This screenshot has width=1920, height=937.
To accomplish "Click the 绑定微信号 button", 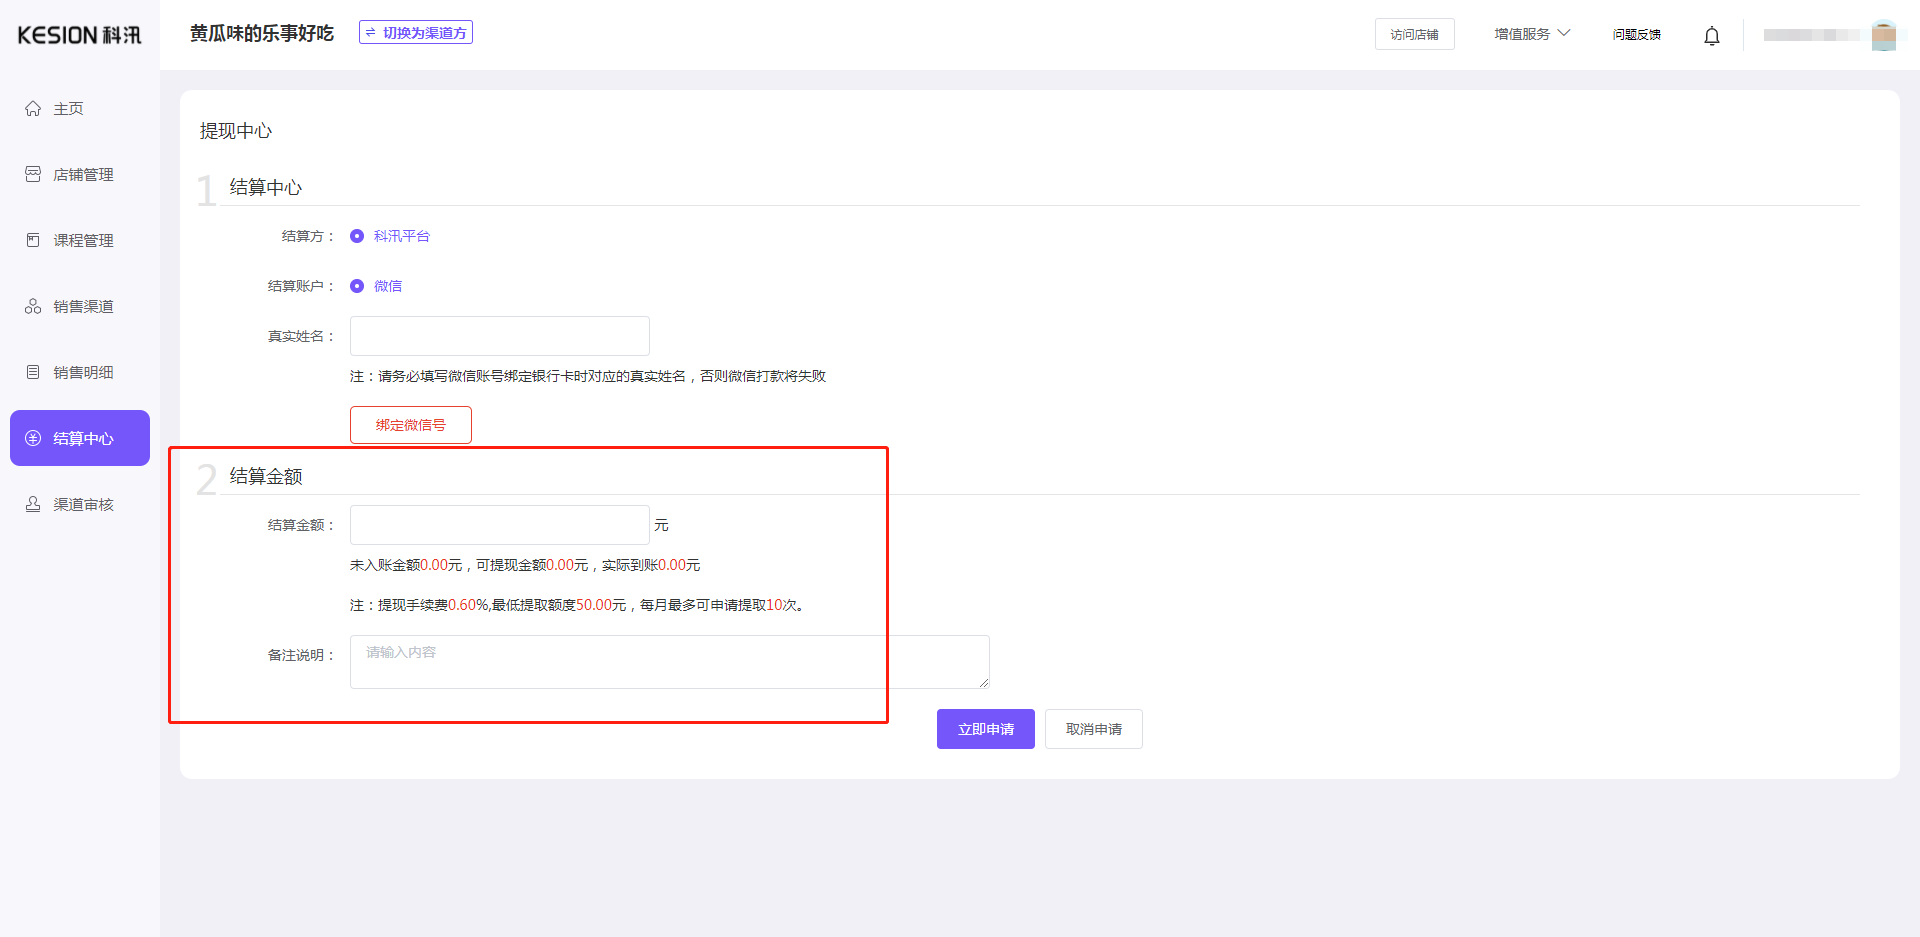I will (410, 424).
